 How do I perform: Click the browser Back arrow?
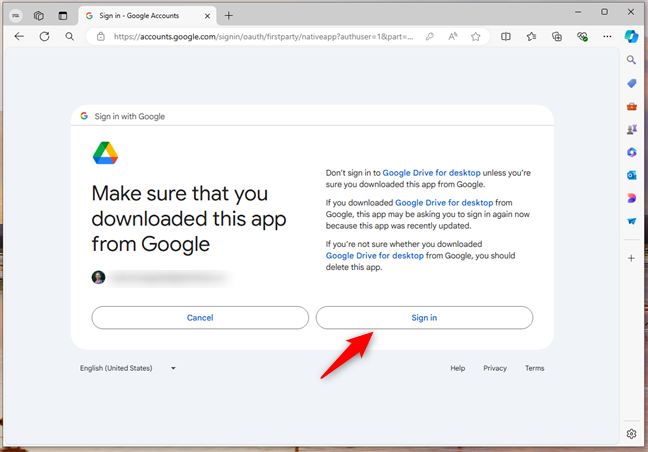(x=19, y=36)
